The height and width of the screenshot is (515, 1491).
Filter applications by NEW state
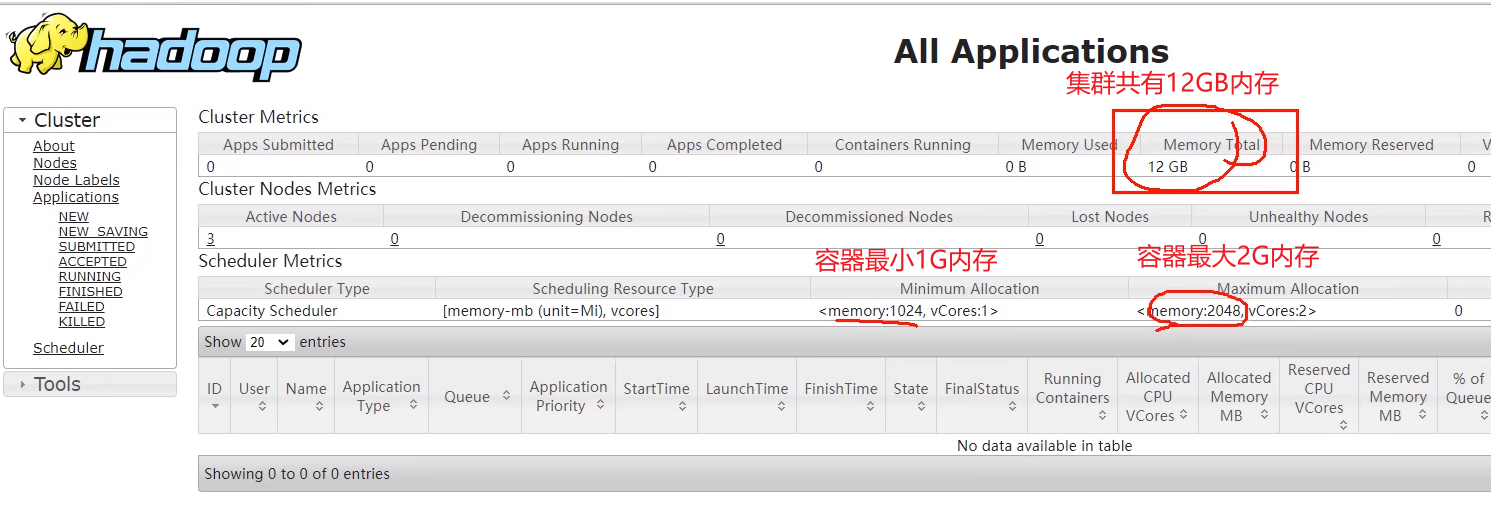tap(74, 216)
